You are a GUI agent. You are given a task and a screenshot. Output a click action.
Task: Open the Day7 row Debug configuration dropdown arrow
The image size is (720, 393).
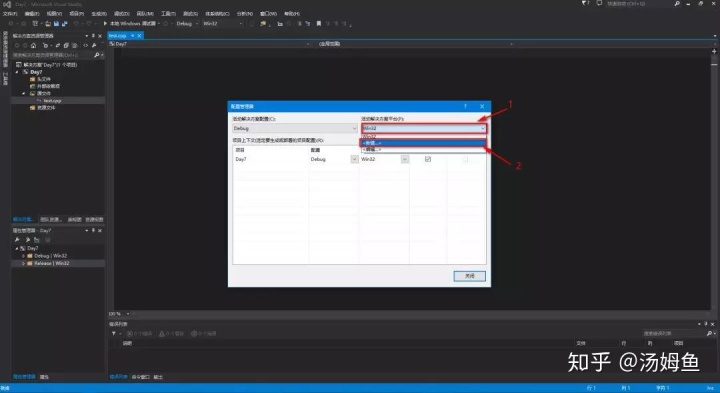coord(354,159)
